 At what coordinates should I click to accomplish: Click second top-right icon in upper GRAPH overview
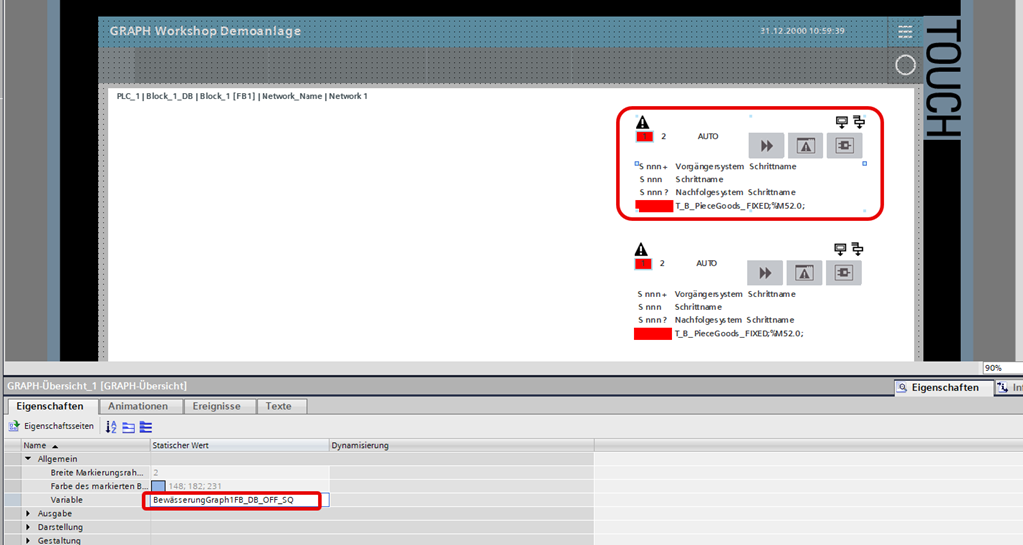[x=859, y=122]
